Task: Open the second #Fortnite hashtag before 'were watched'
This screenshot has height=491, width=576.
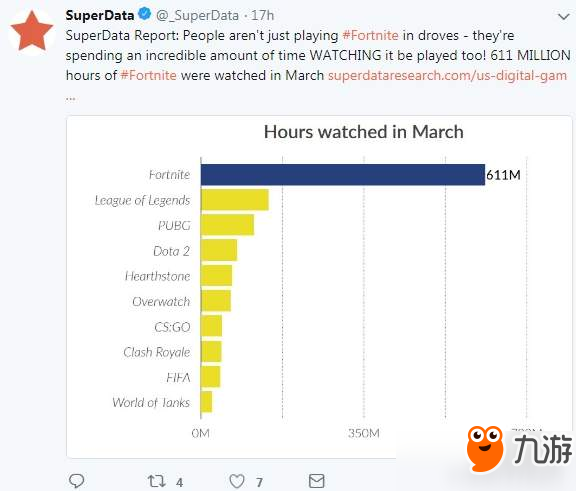Action: pos(148,75)
